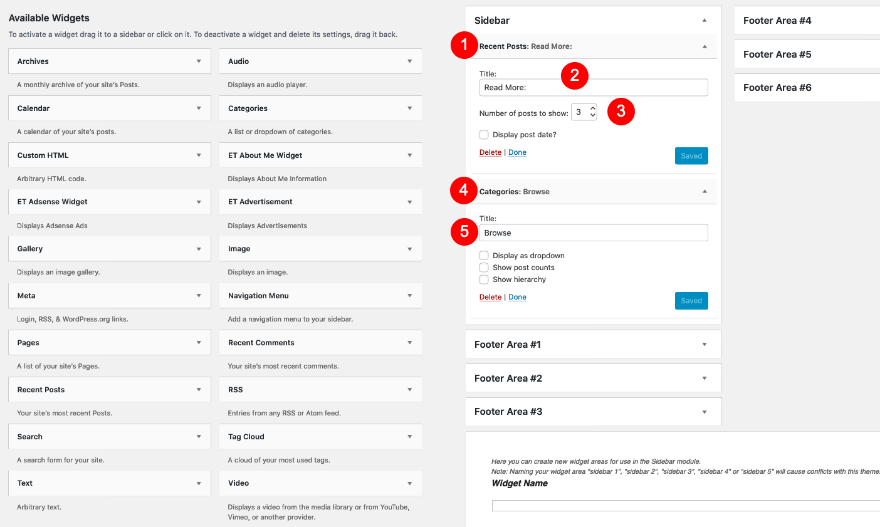Click red step marker number 2
Image resolution: width=880 pixels, height=527 pixels.
(573, 74)
